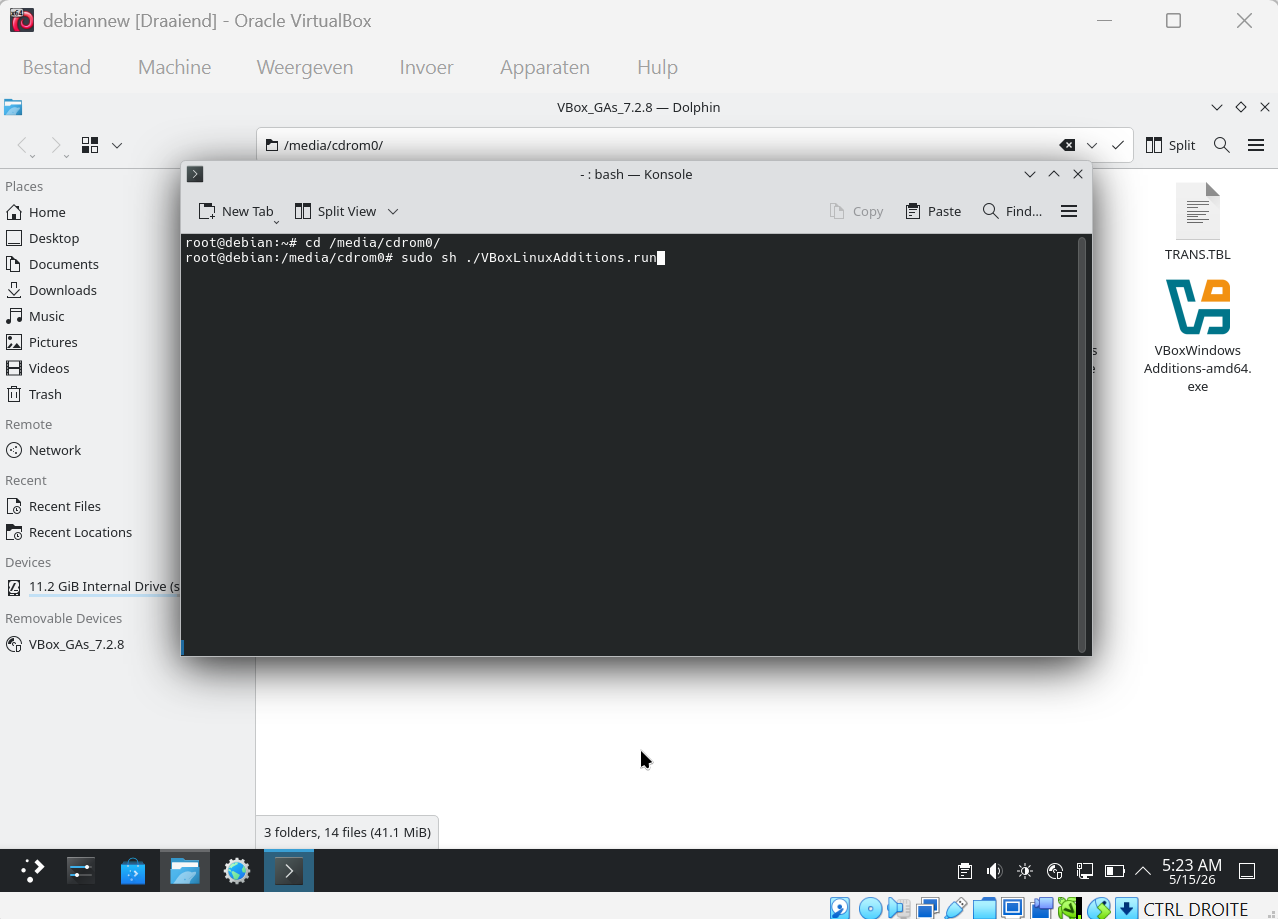Viewport: 1278px width, 919px height.
Task: Go back in Dolphin
Action: (x=24, y=145)
